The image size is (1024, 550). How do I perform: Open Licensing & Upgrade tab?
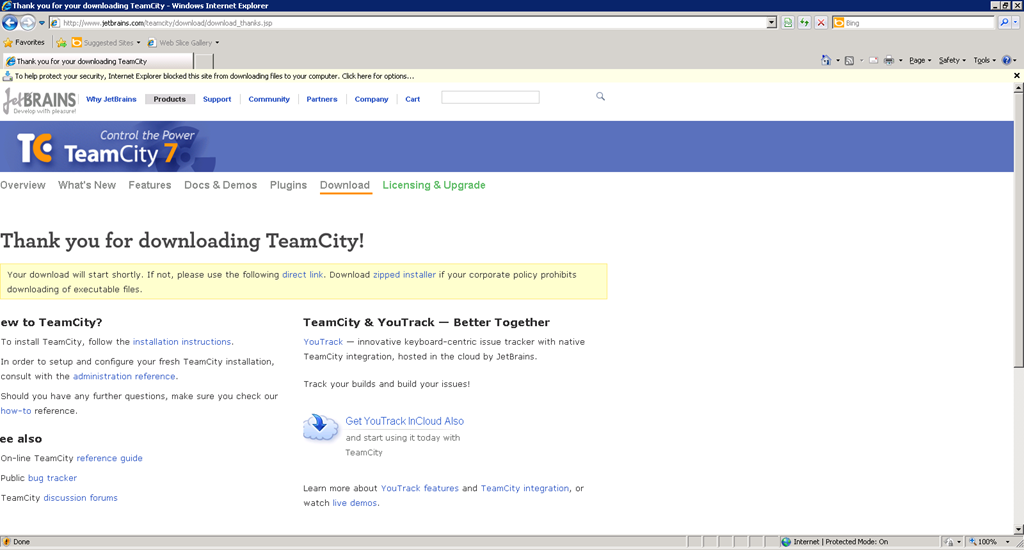pyautogui.click(x=434, y=185)
